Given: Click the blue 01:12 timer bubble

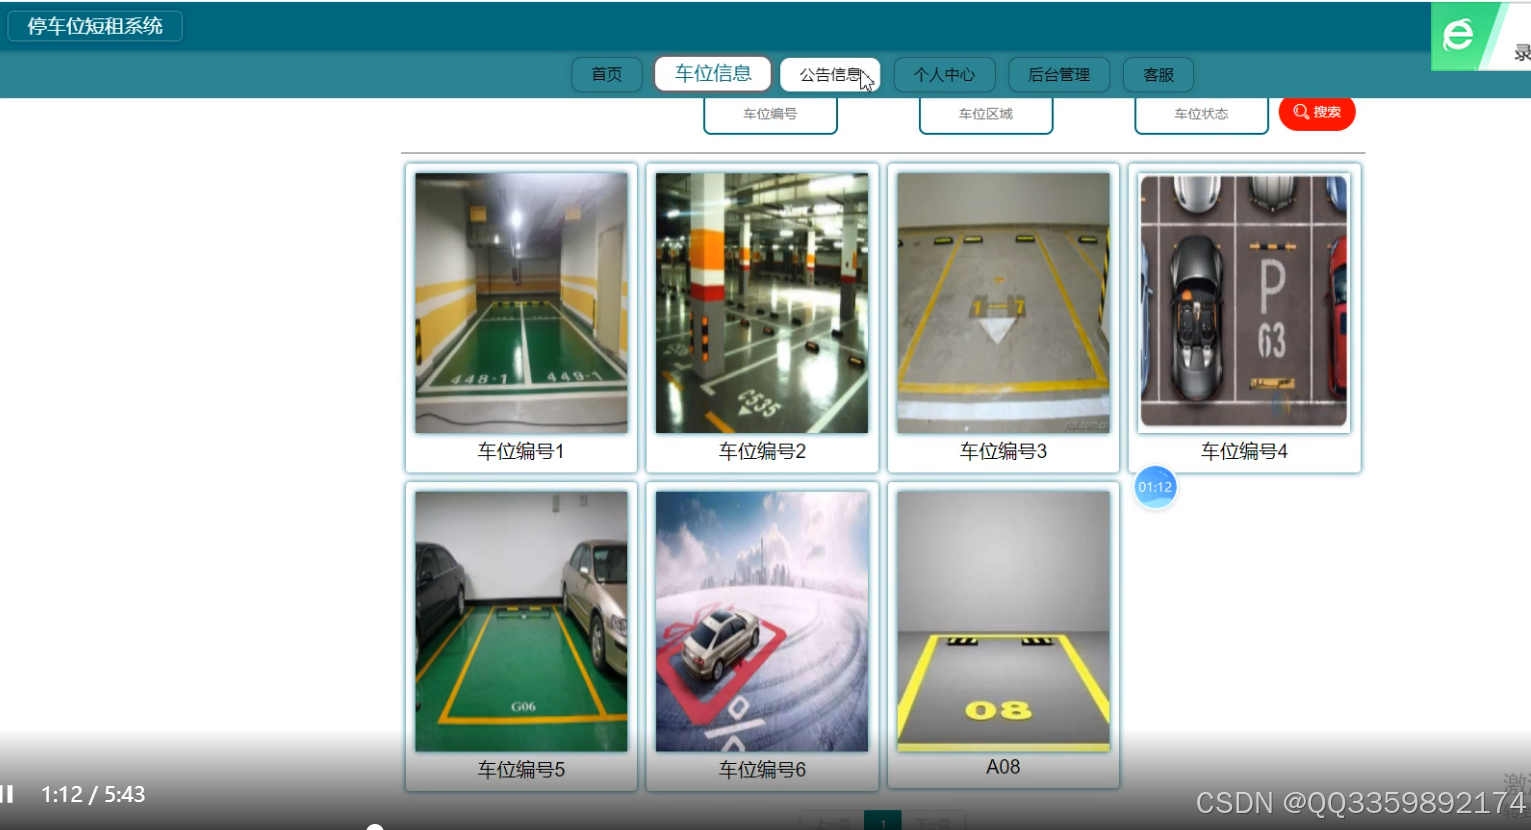Looking at the screenshot, I should point(1155,487).
